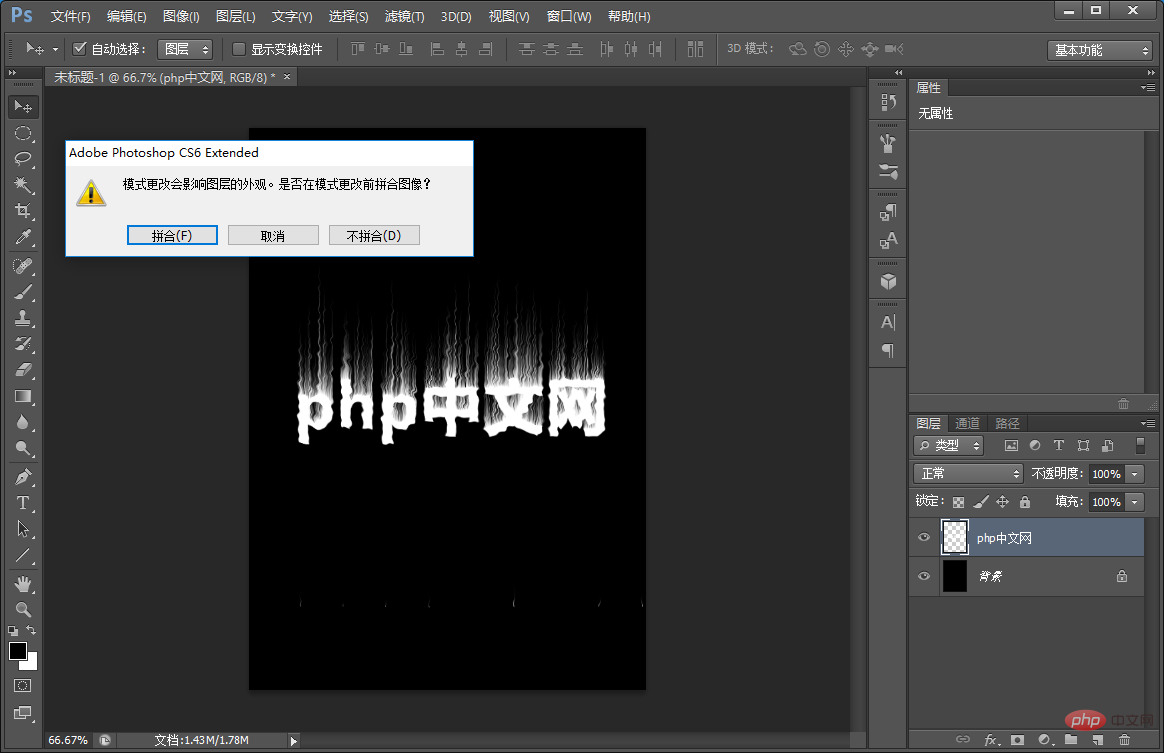Viewport: 1164px width, 753px height.
Task: Select the Dodge tool
Action: coord(23,449)
